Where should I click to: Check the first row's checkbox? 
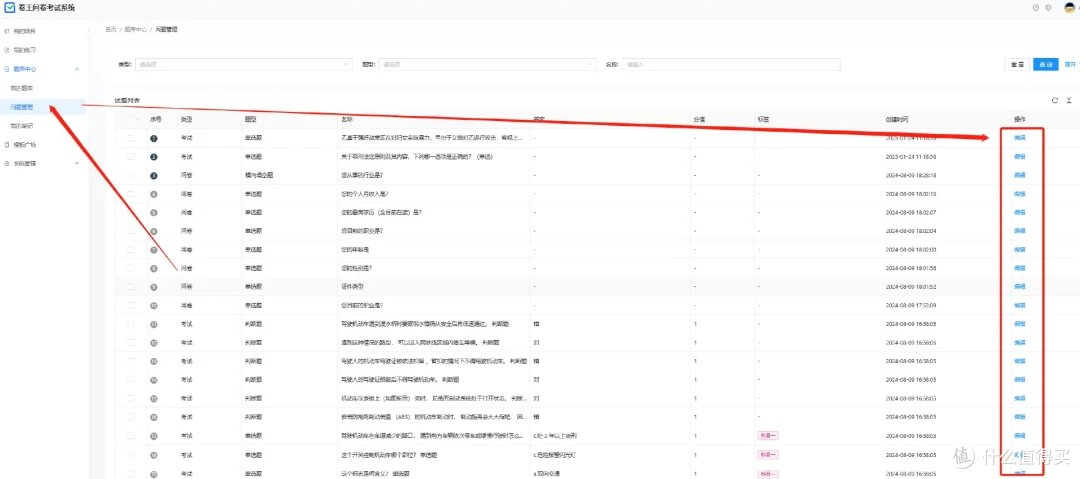131,139
